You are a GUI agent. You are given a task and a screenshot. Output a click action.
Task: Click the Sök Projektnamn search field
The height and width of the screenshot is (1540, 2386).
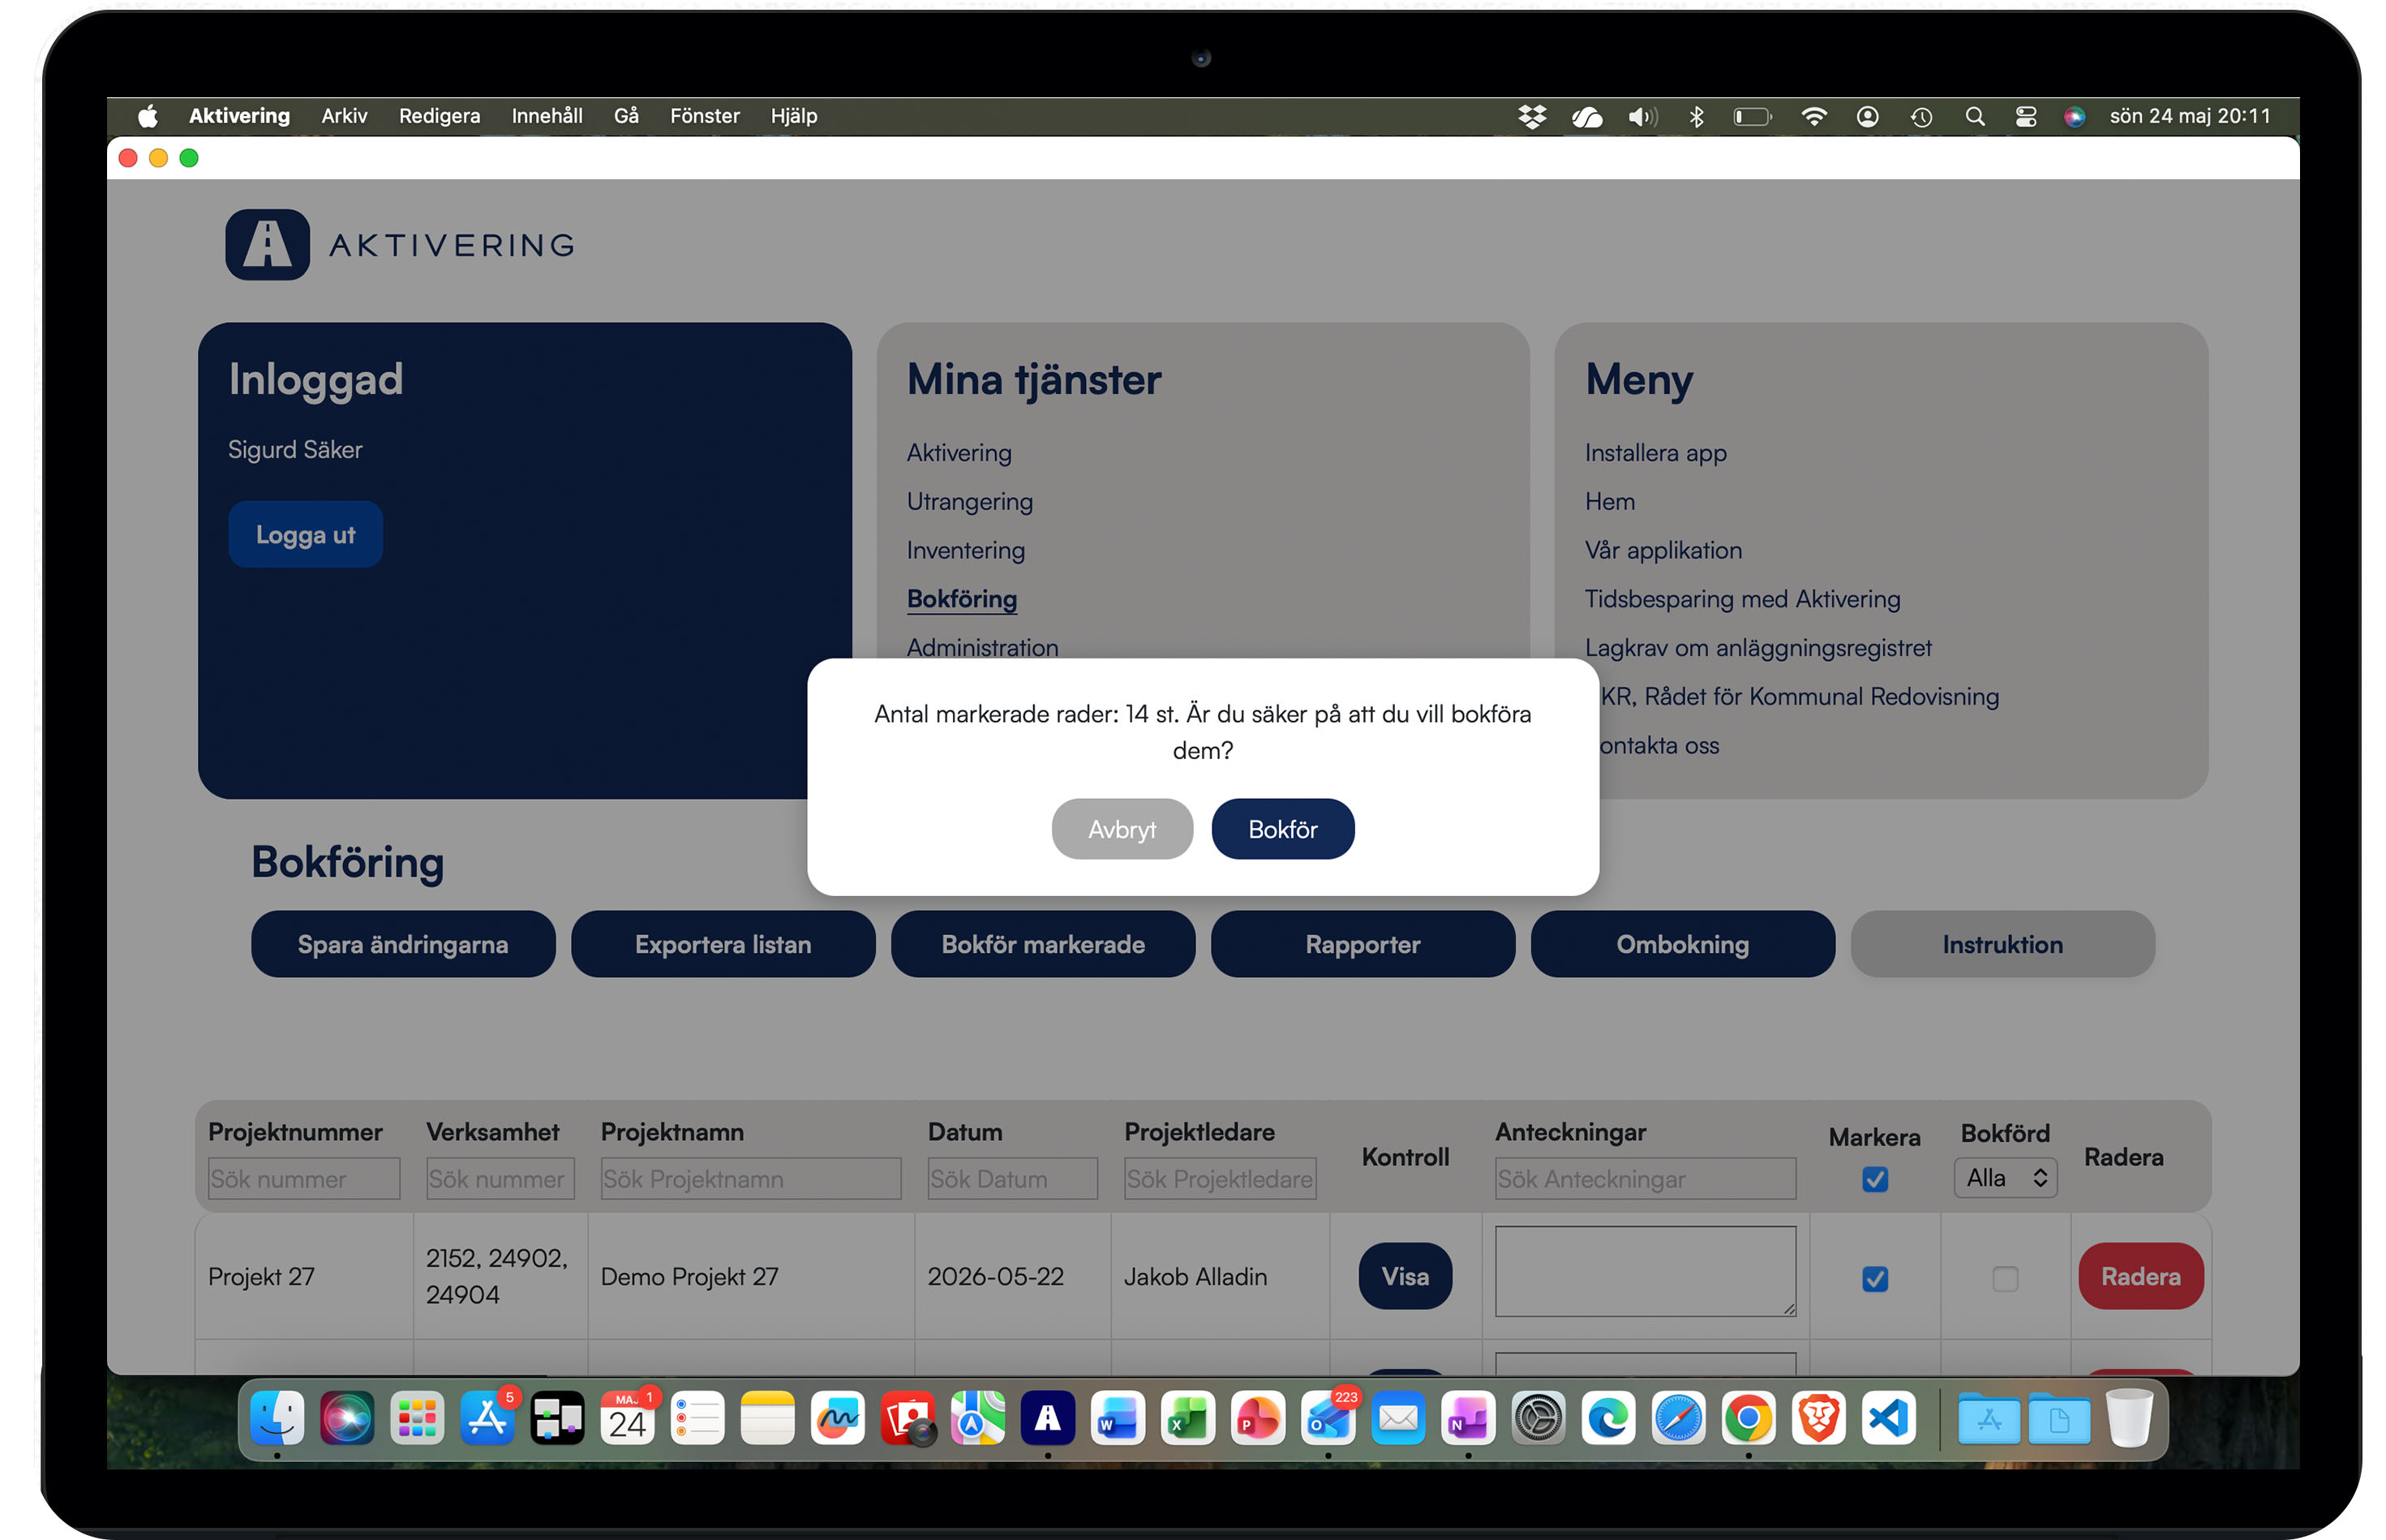[x=750, y=1179]
